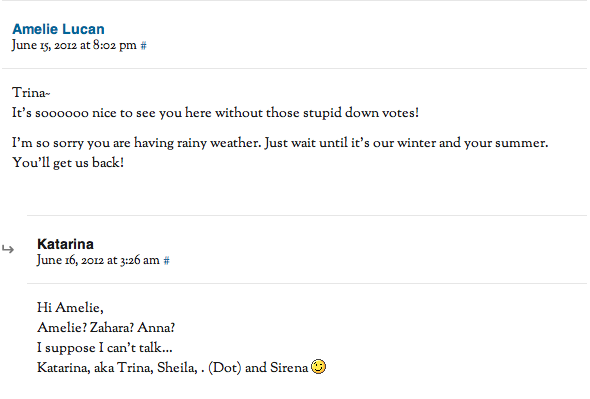Open Amelie Lucan's author profile link

(x=58, y=29)
